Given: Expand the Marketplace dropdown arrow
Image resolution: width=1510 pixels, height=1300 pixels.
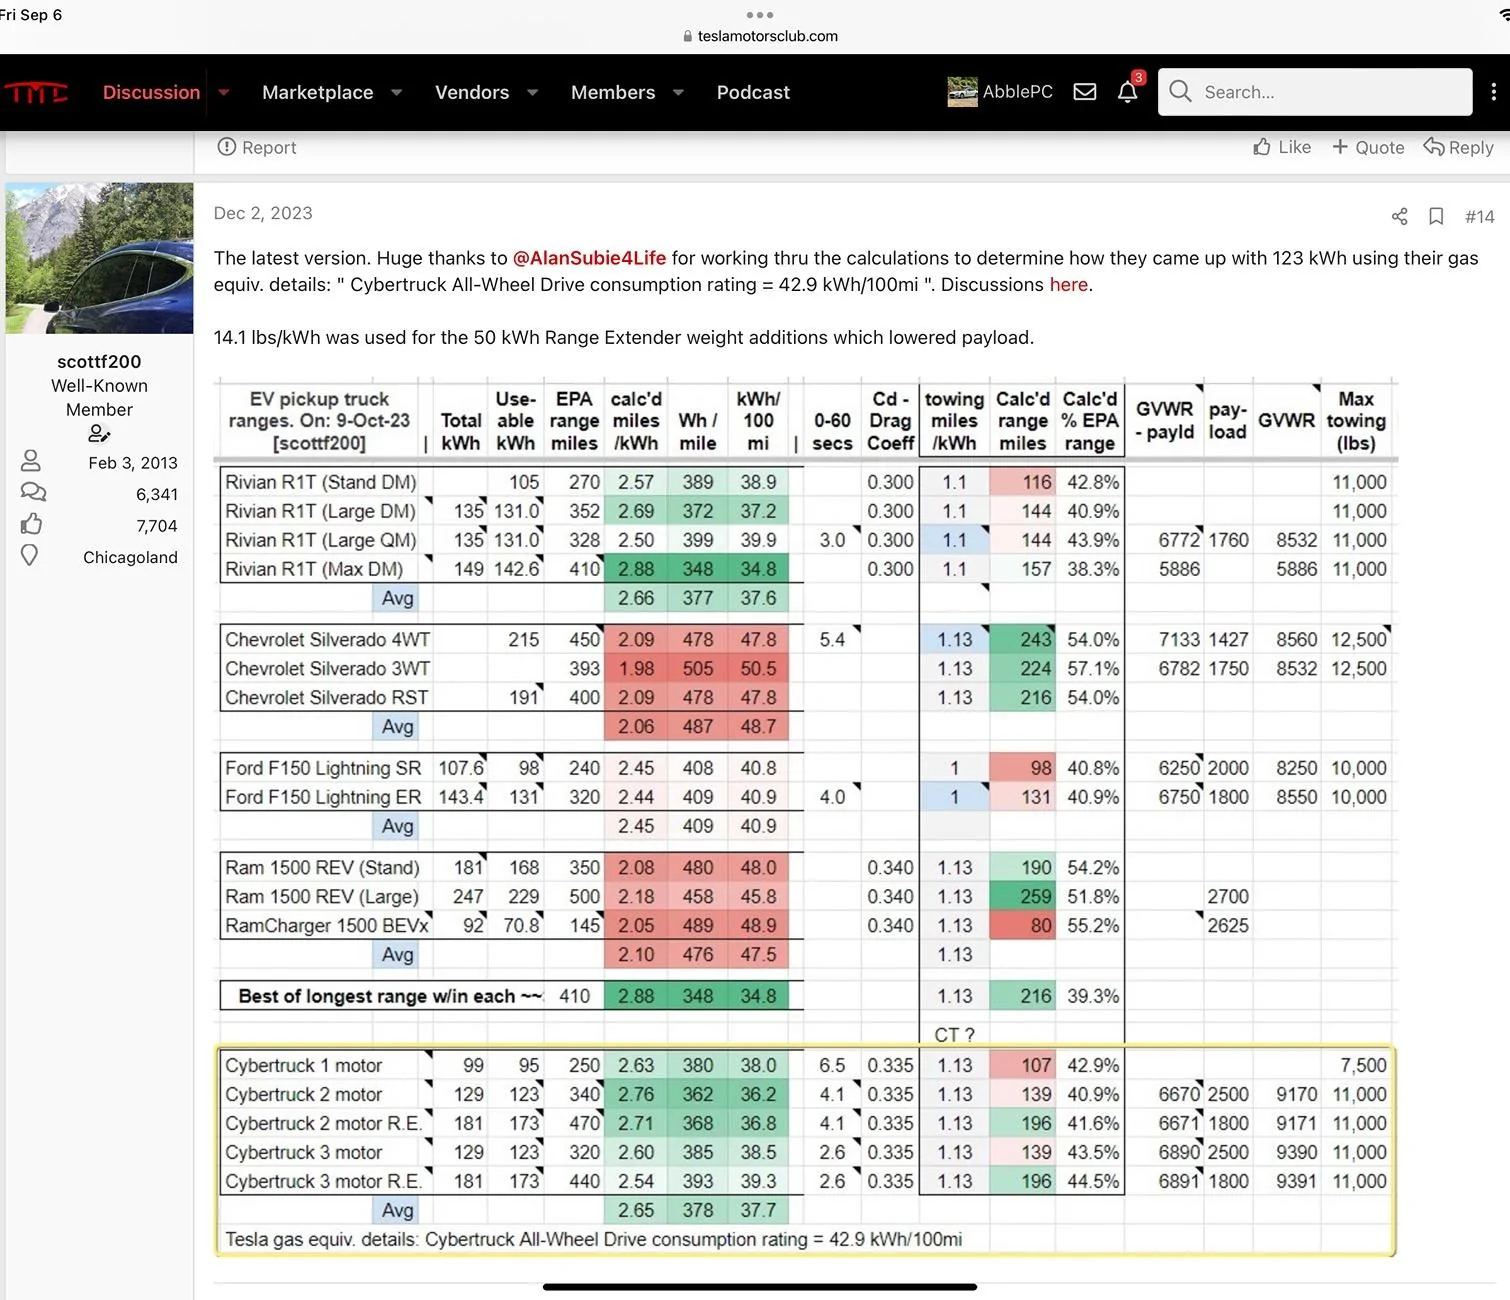Looking at the screenshot, I should [397, 92].
